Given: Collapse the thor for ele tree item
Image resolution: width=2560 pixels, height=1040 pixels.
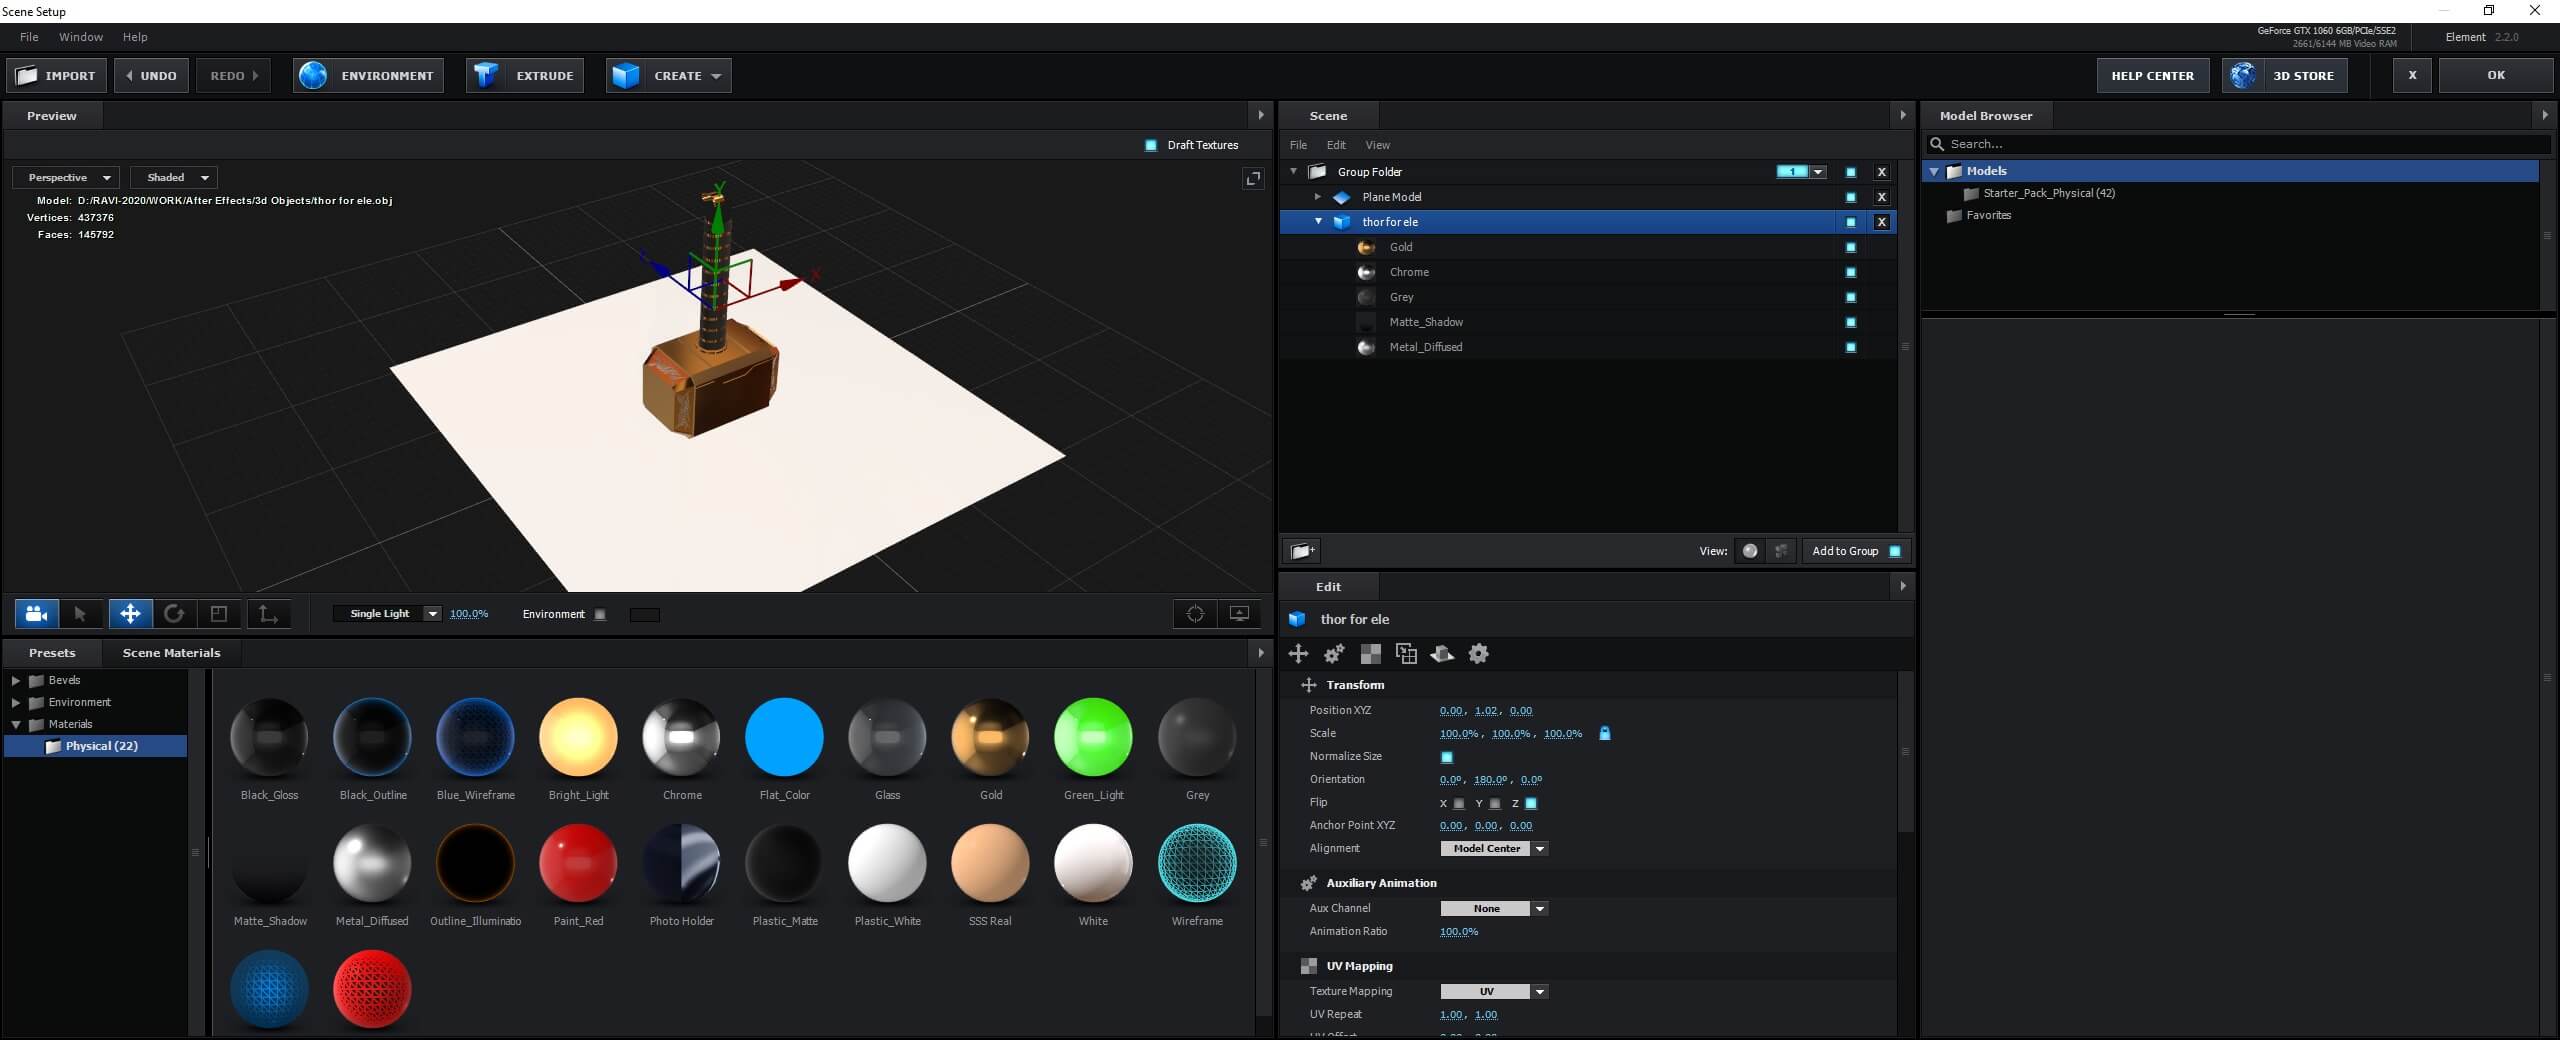Looking at the screenshot, I should click(x=1318, y=222).
